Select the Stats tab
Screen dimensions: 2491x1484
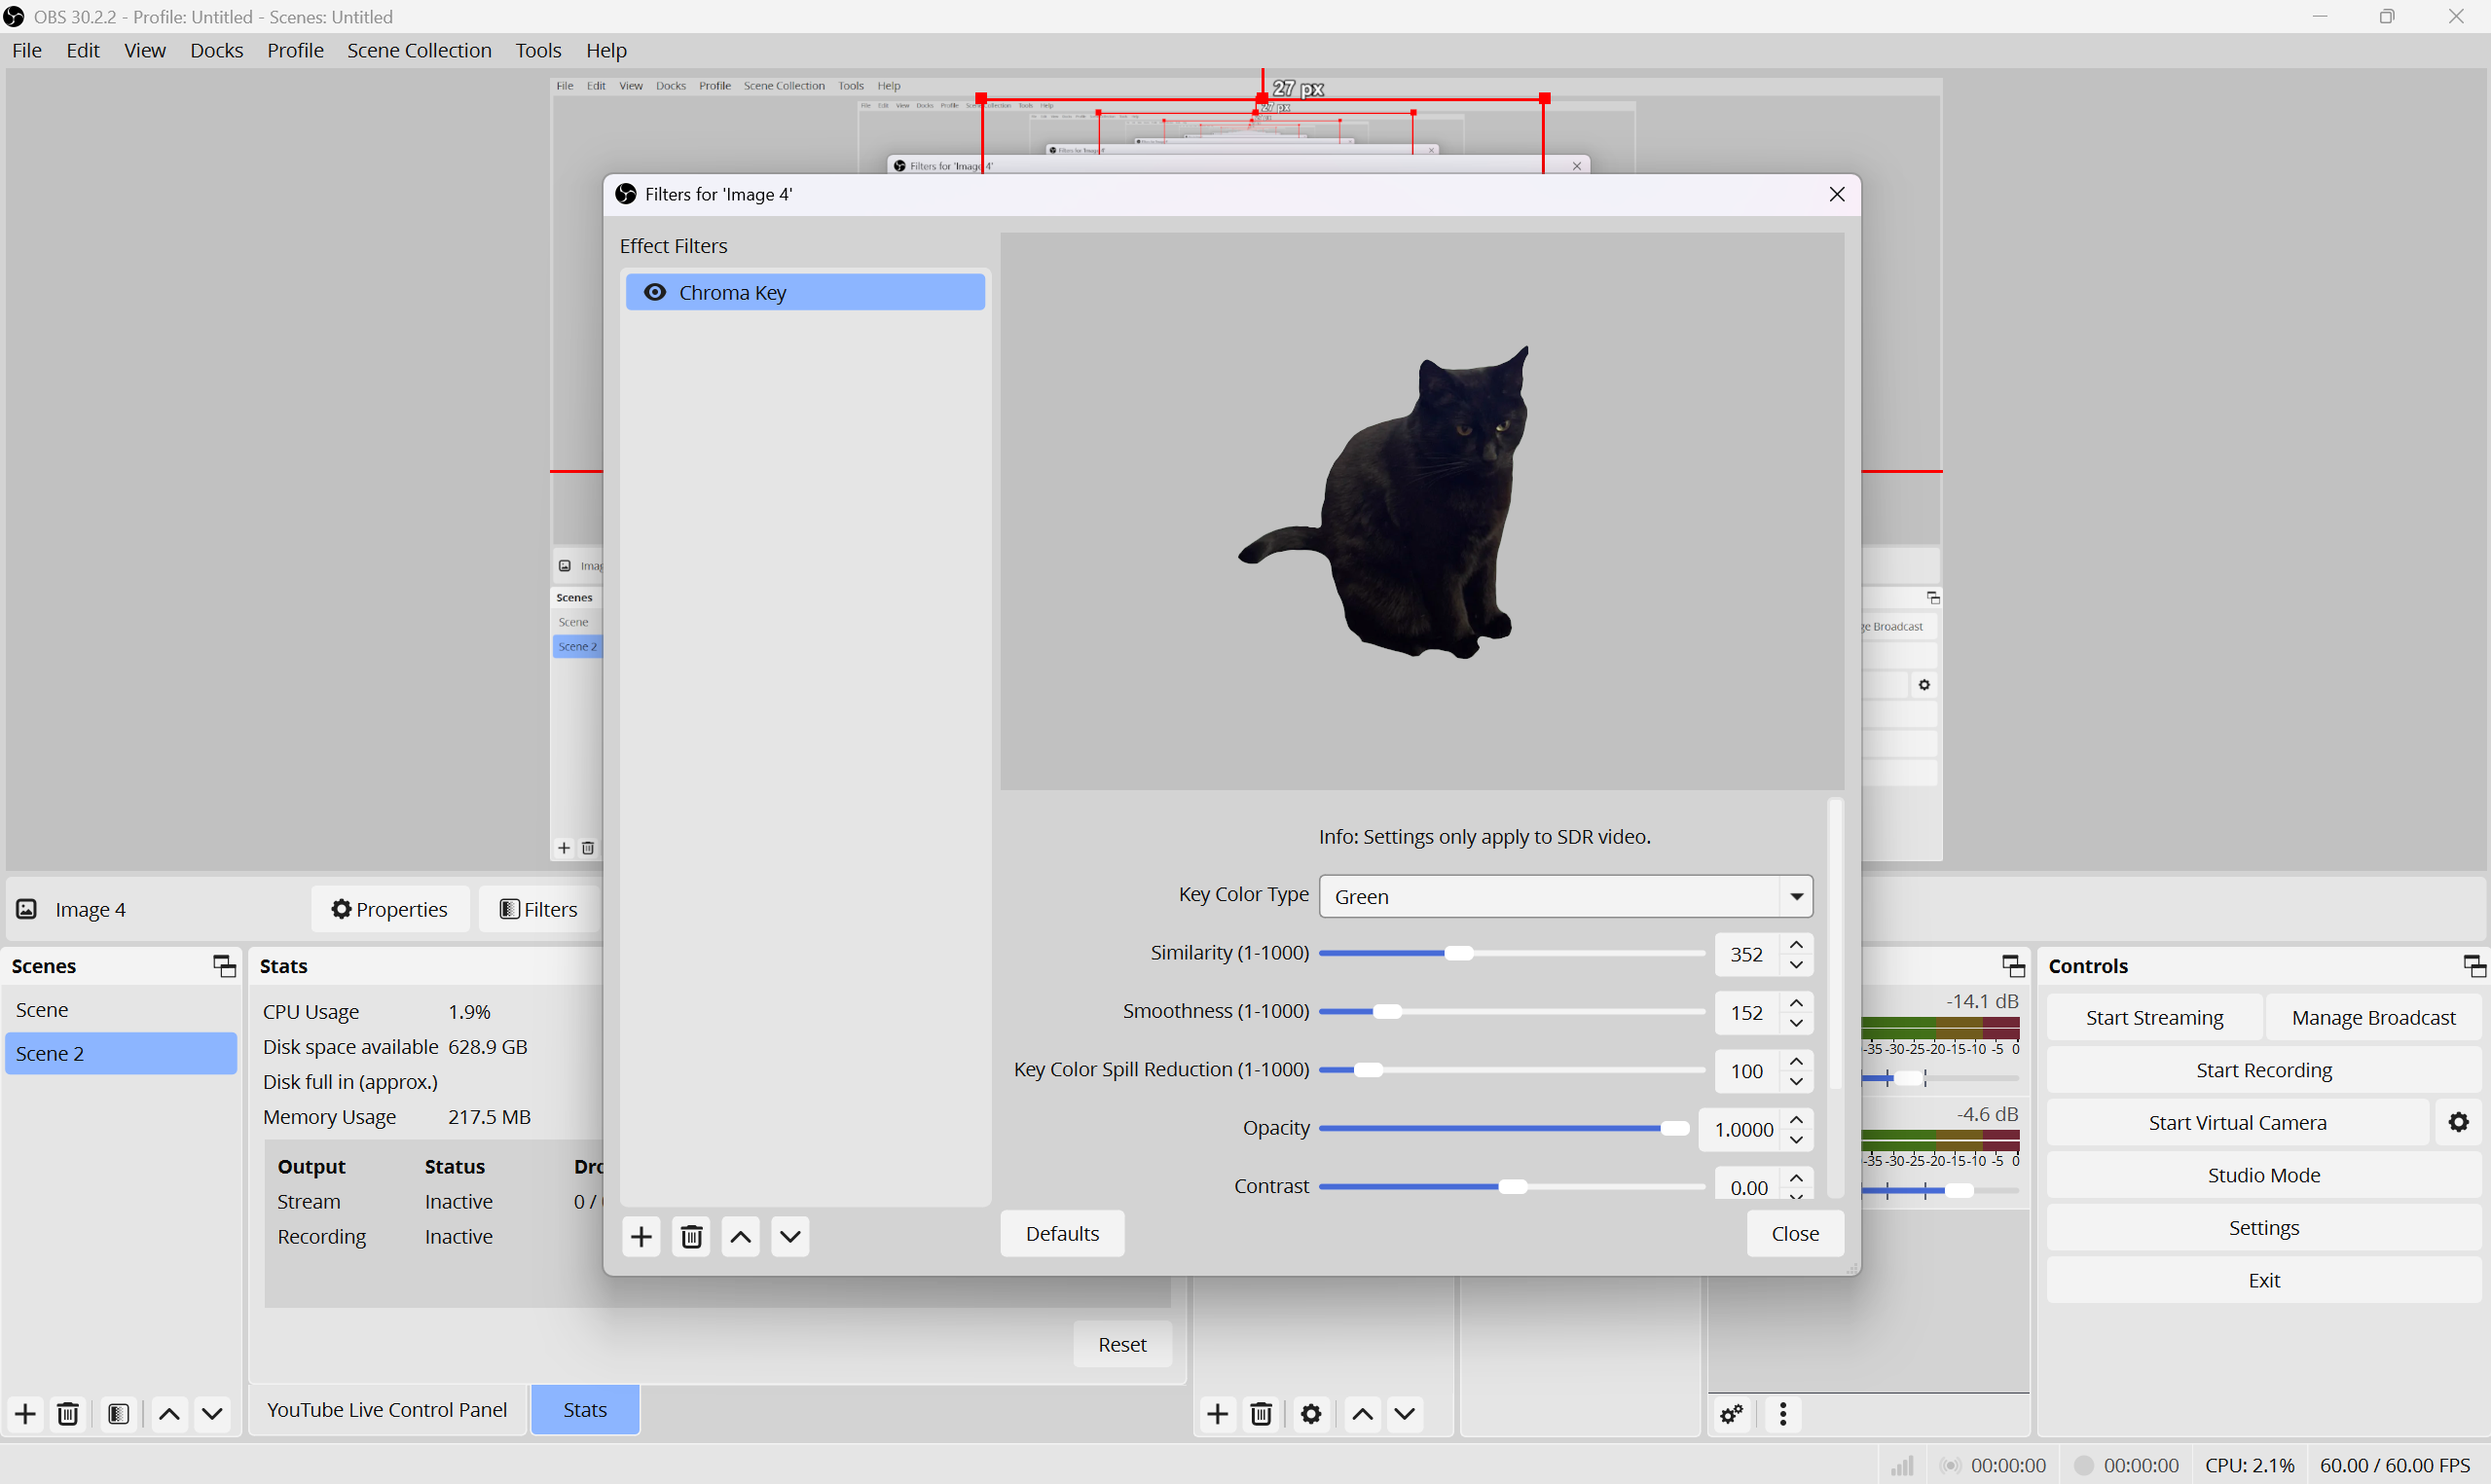point(585,1410)
